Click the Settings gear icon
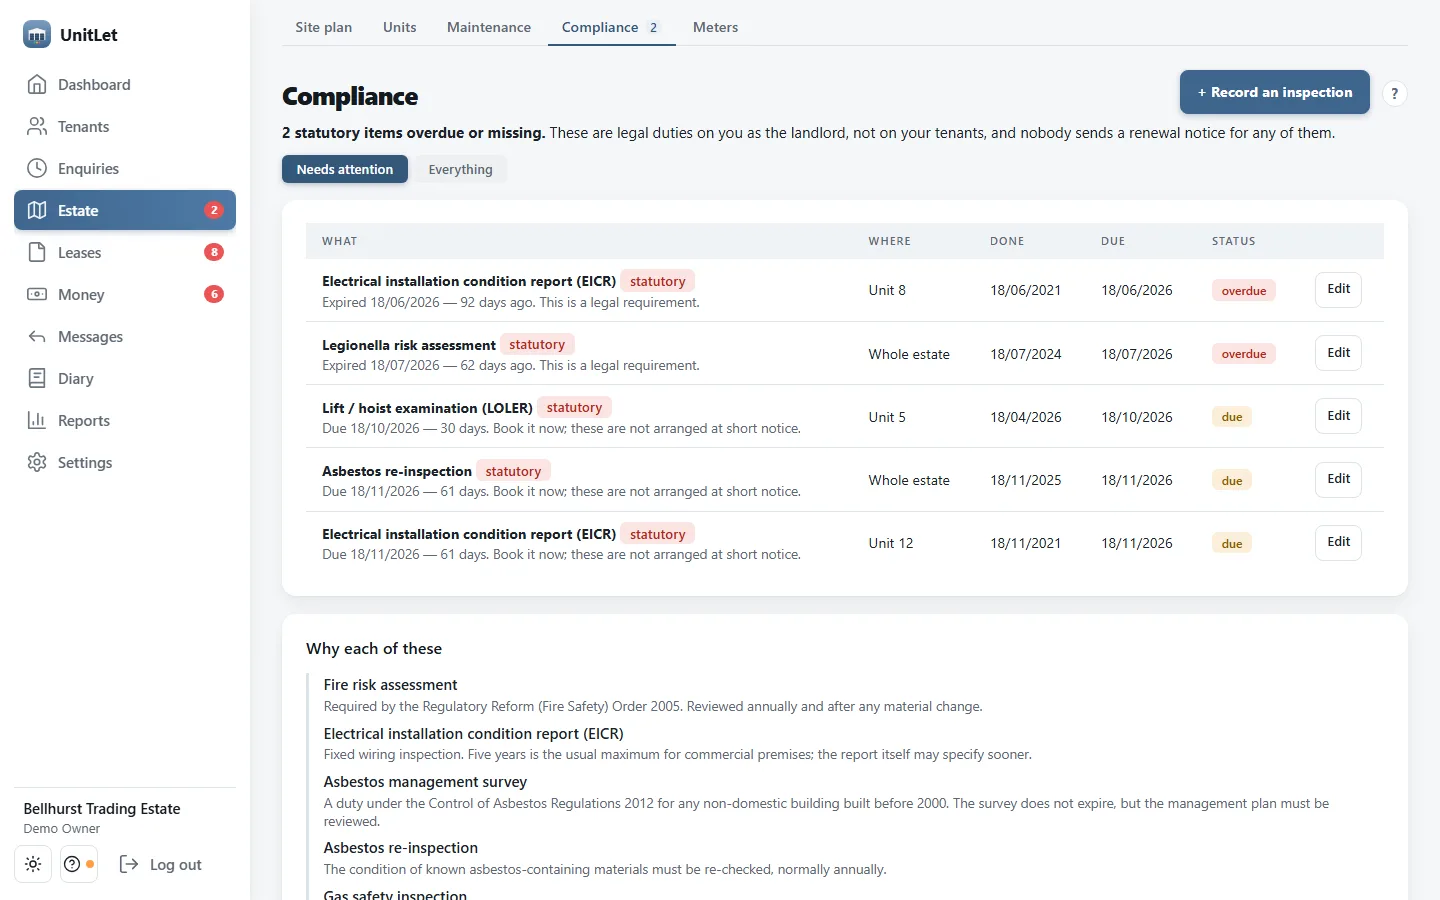This screenshot has width=1440, height=900. [37, 463]
